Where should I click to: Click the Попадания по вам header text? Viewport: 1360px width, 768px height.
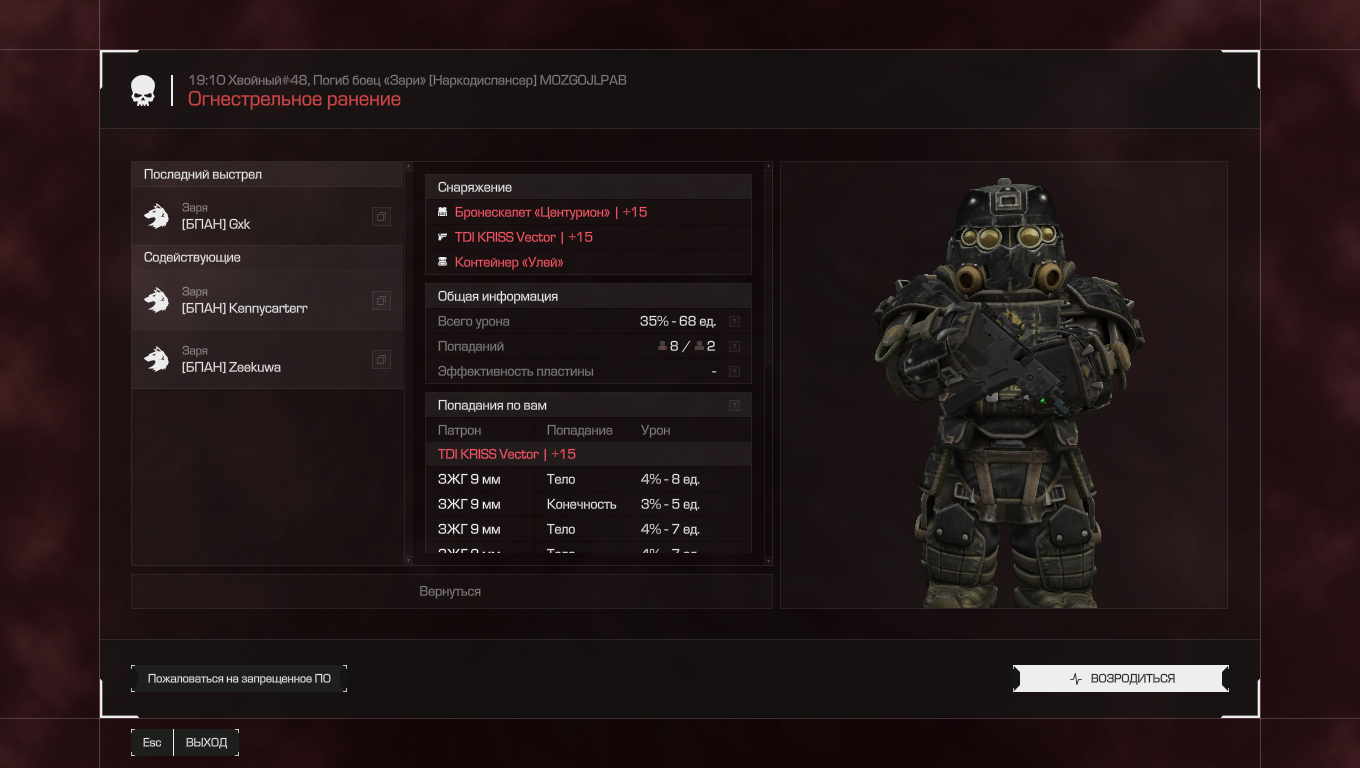coord(492,405)
